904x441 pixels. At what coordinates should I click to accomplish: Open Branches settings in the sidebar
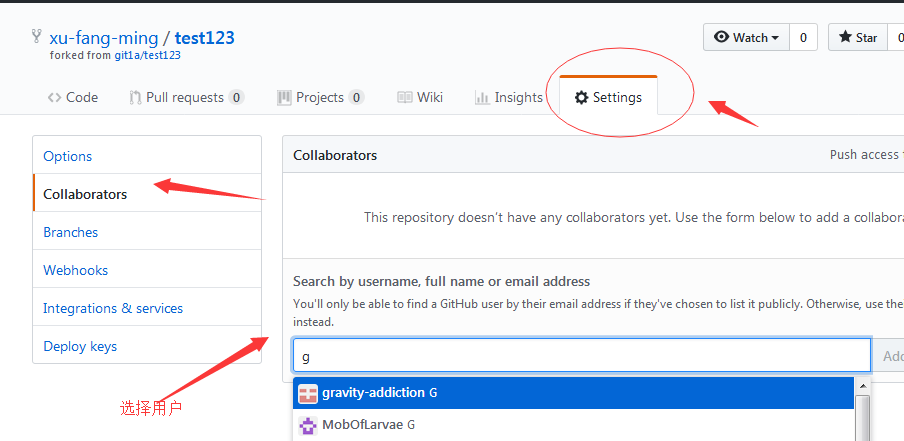(x=71, y=232)
